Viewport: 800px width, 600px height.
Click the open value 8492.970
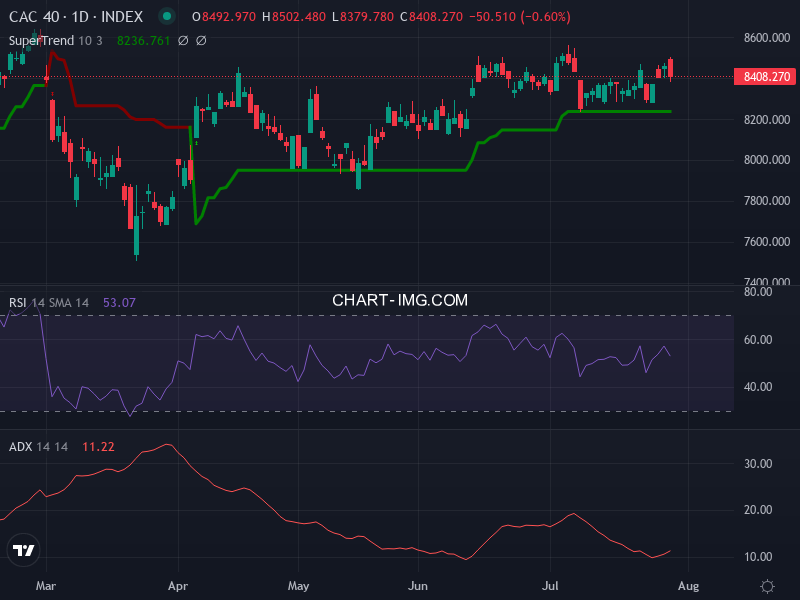229,17
